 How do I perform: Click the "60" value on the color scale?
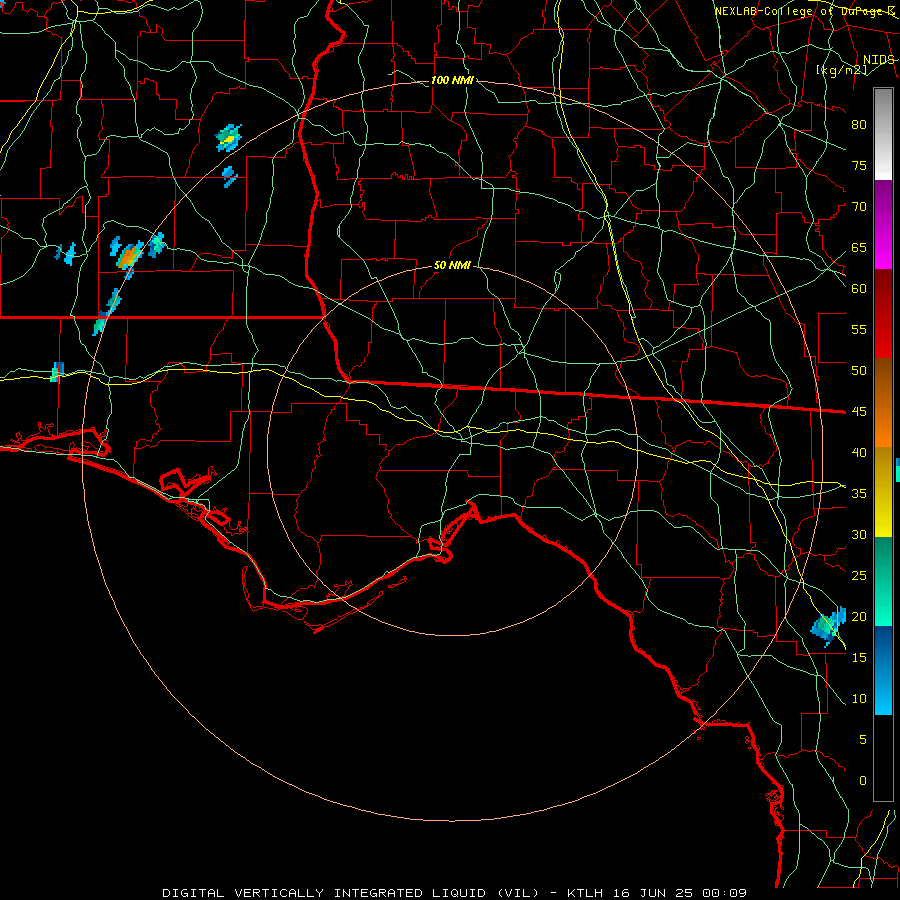click(x=859, y=289)
